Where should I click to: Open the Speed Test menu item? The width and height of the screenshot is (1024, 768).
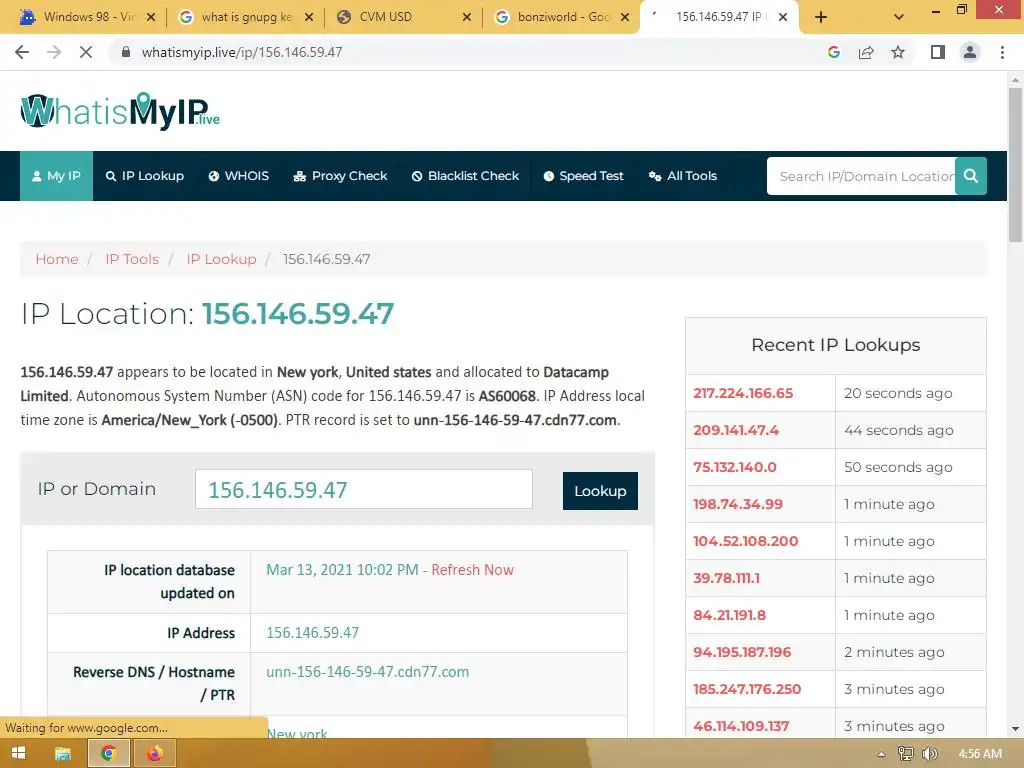pos(583,176)
